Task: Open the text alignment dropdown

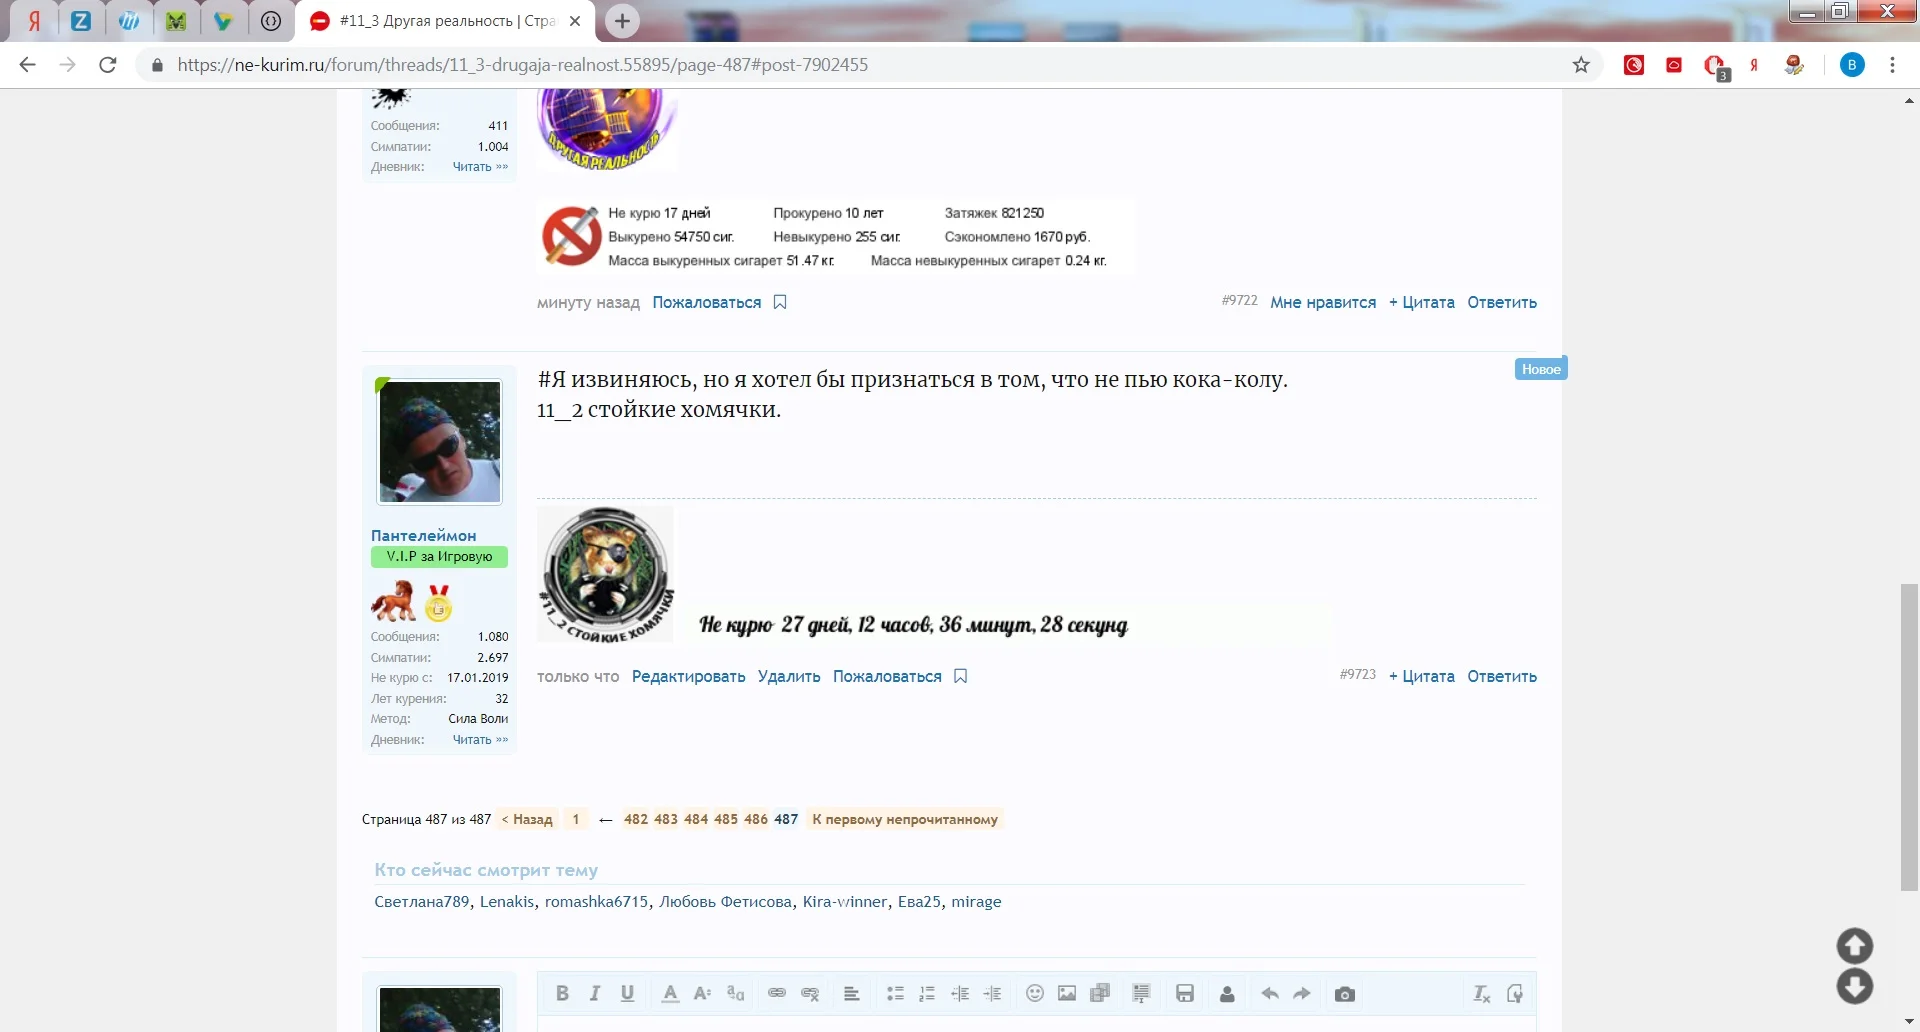Action: pyautogui.click(x=852, y=993)
